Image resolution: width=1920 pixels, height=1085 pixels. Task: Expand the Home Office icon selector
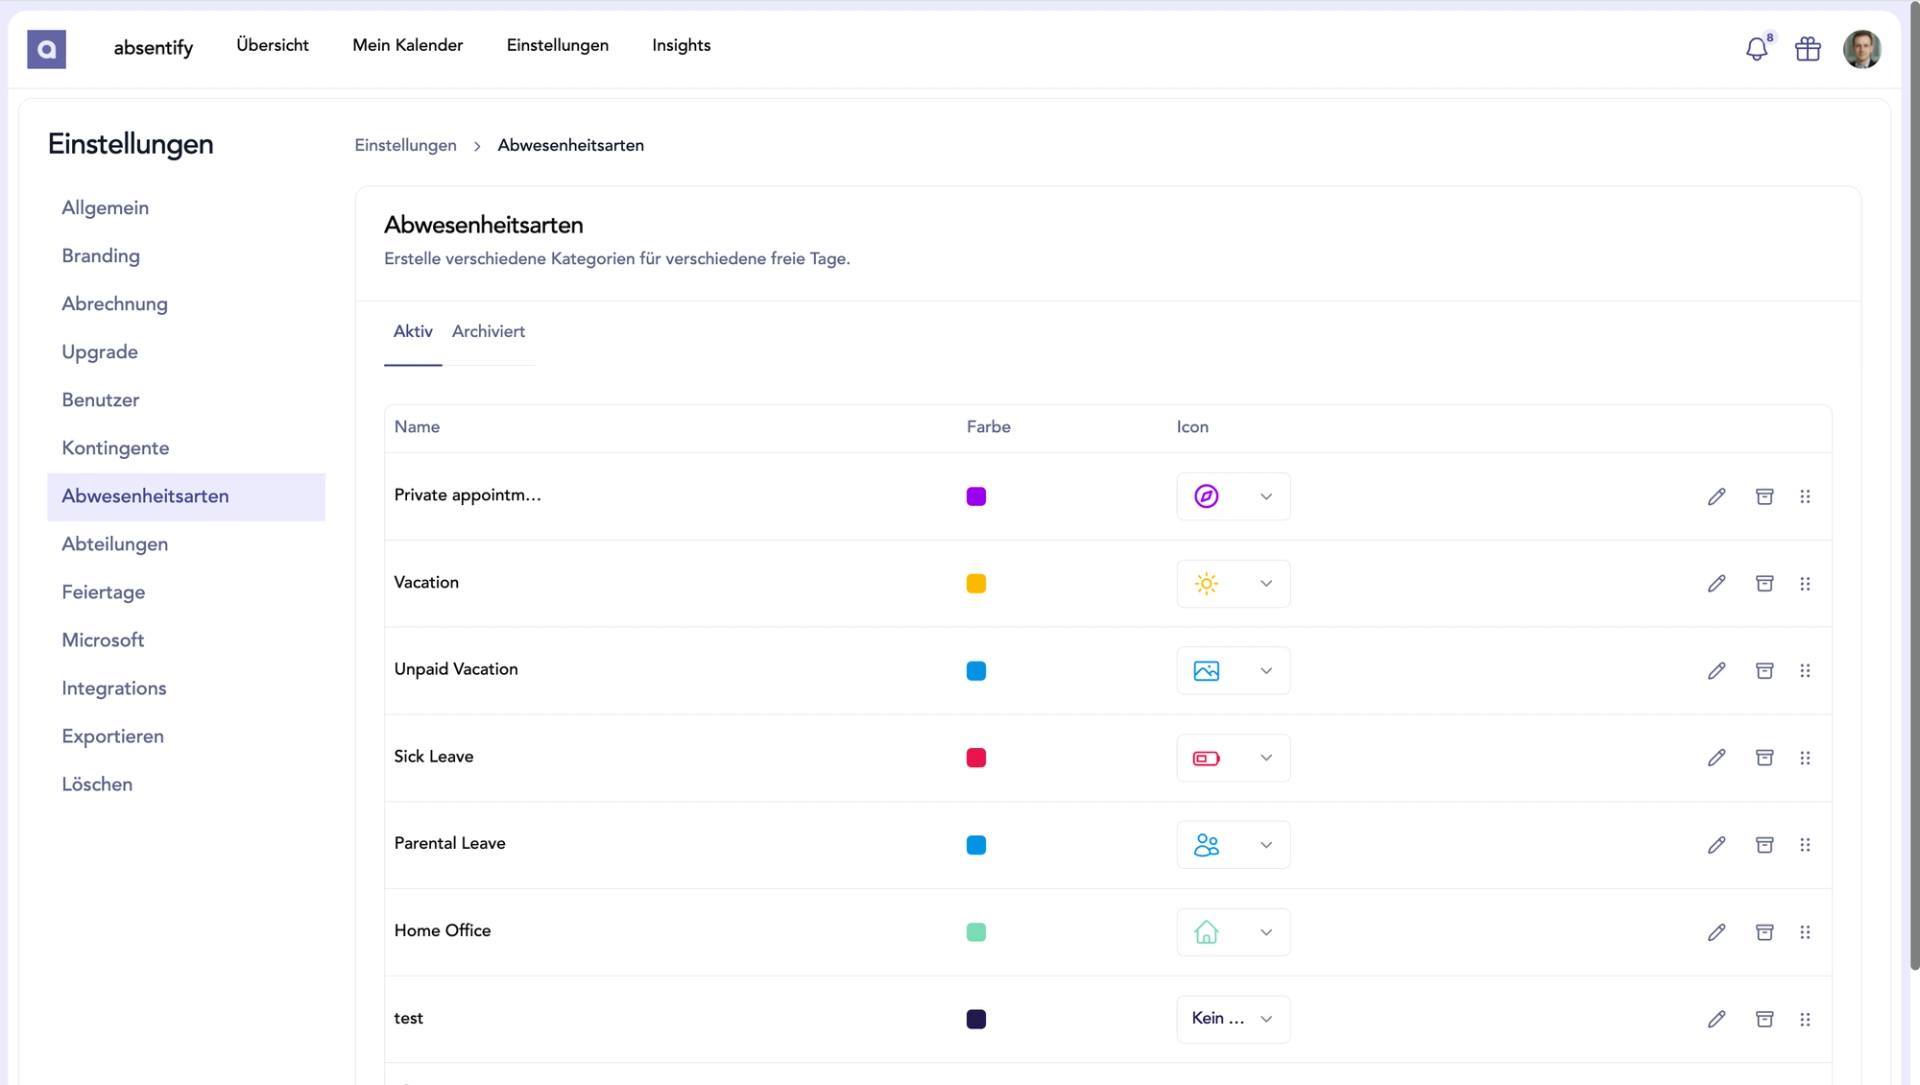(x=1233, y=932)
